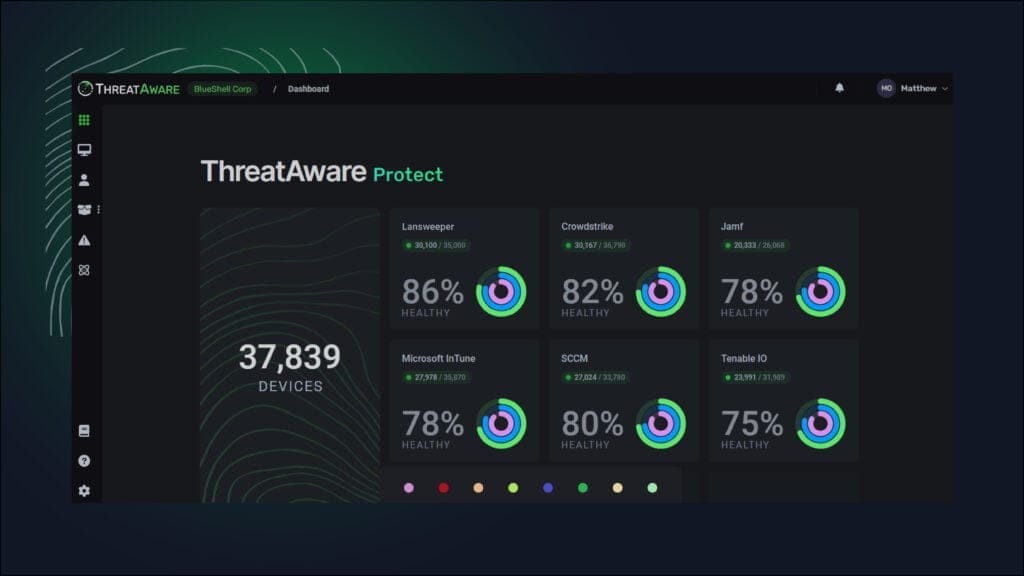Image resolution: width=1024 pixels, height=576 pixels.
Task: Click the 30,167 Crowdstrike count badge
Action: click(594, 246)
